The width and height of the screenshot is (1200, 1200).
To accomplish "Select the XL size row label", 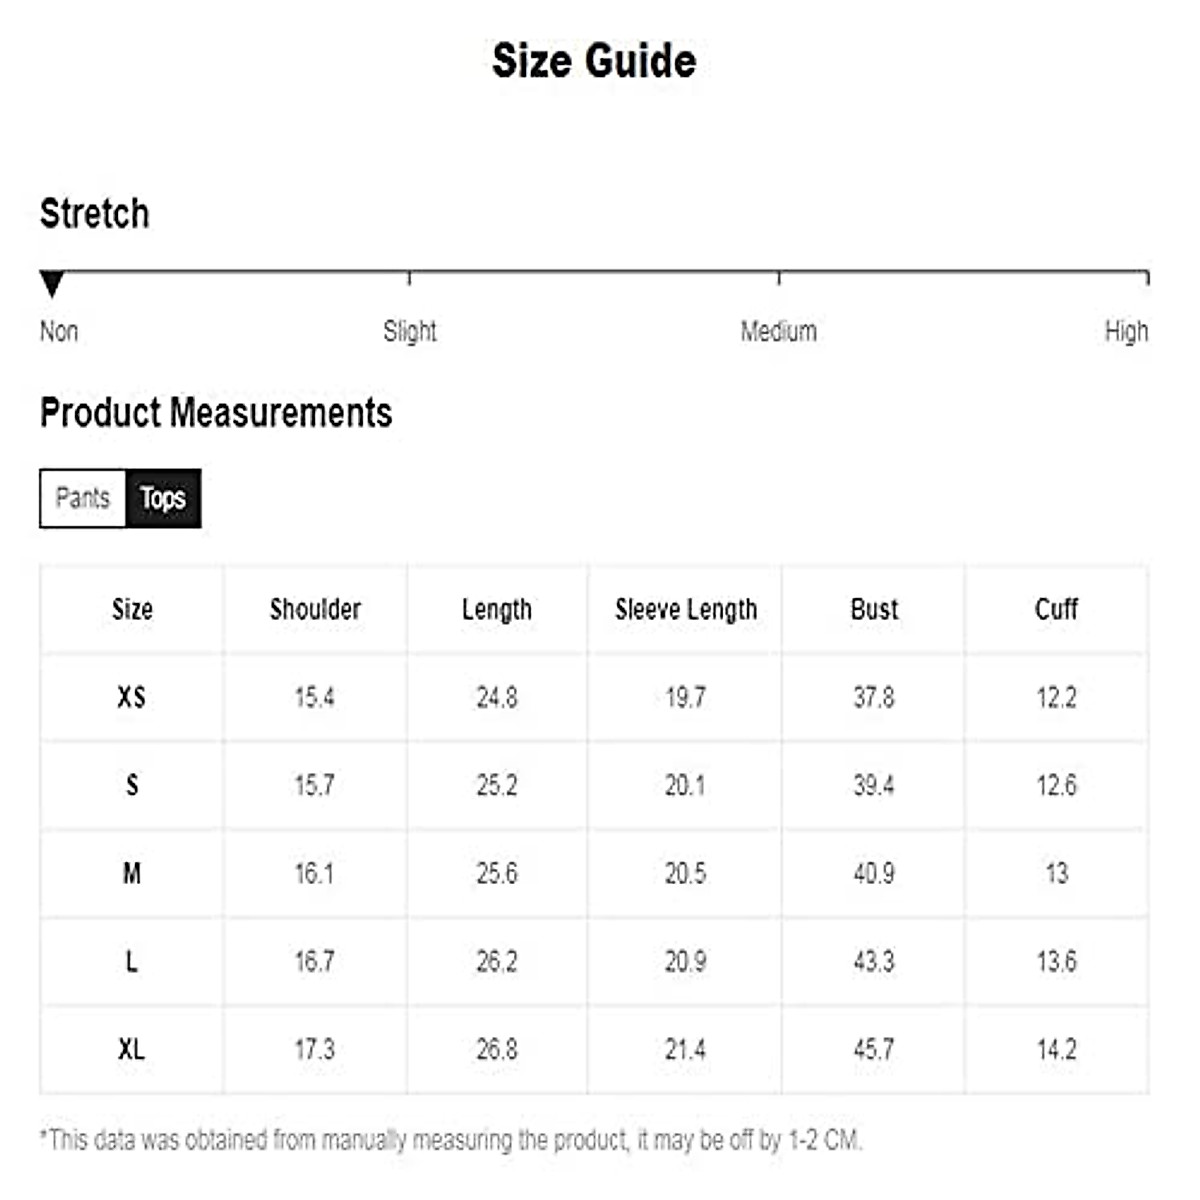I will tap(132, 1049).
